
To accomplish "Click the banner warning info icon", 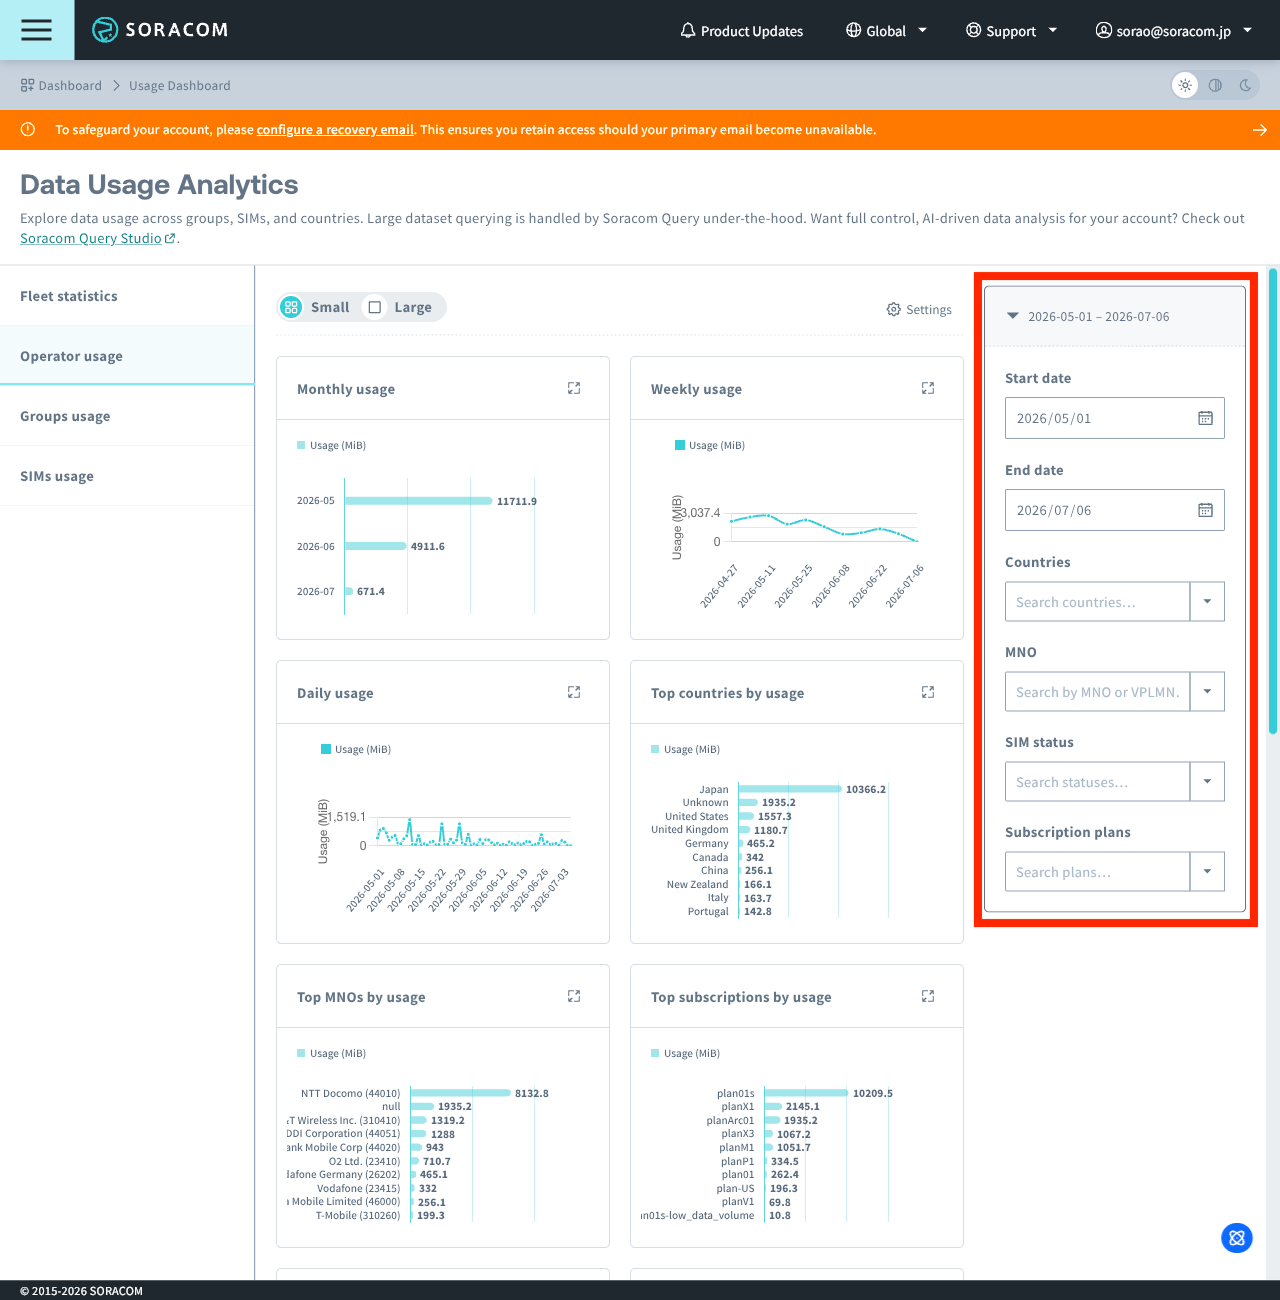I will 28,129.
